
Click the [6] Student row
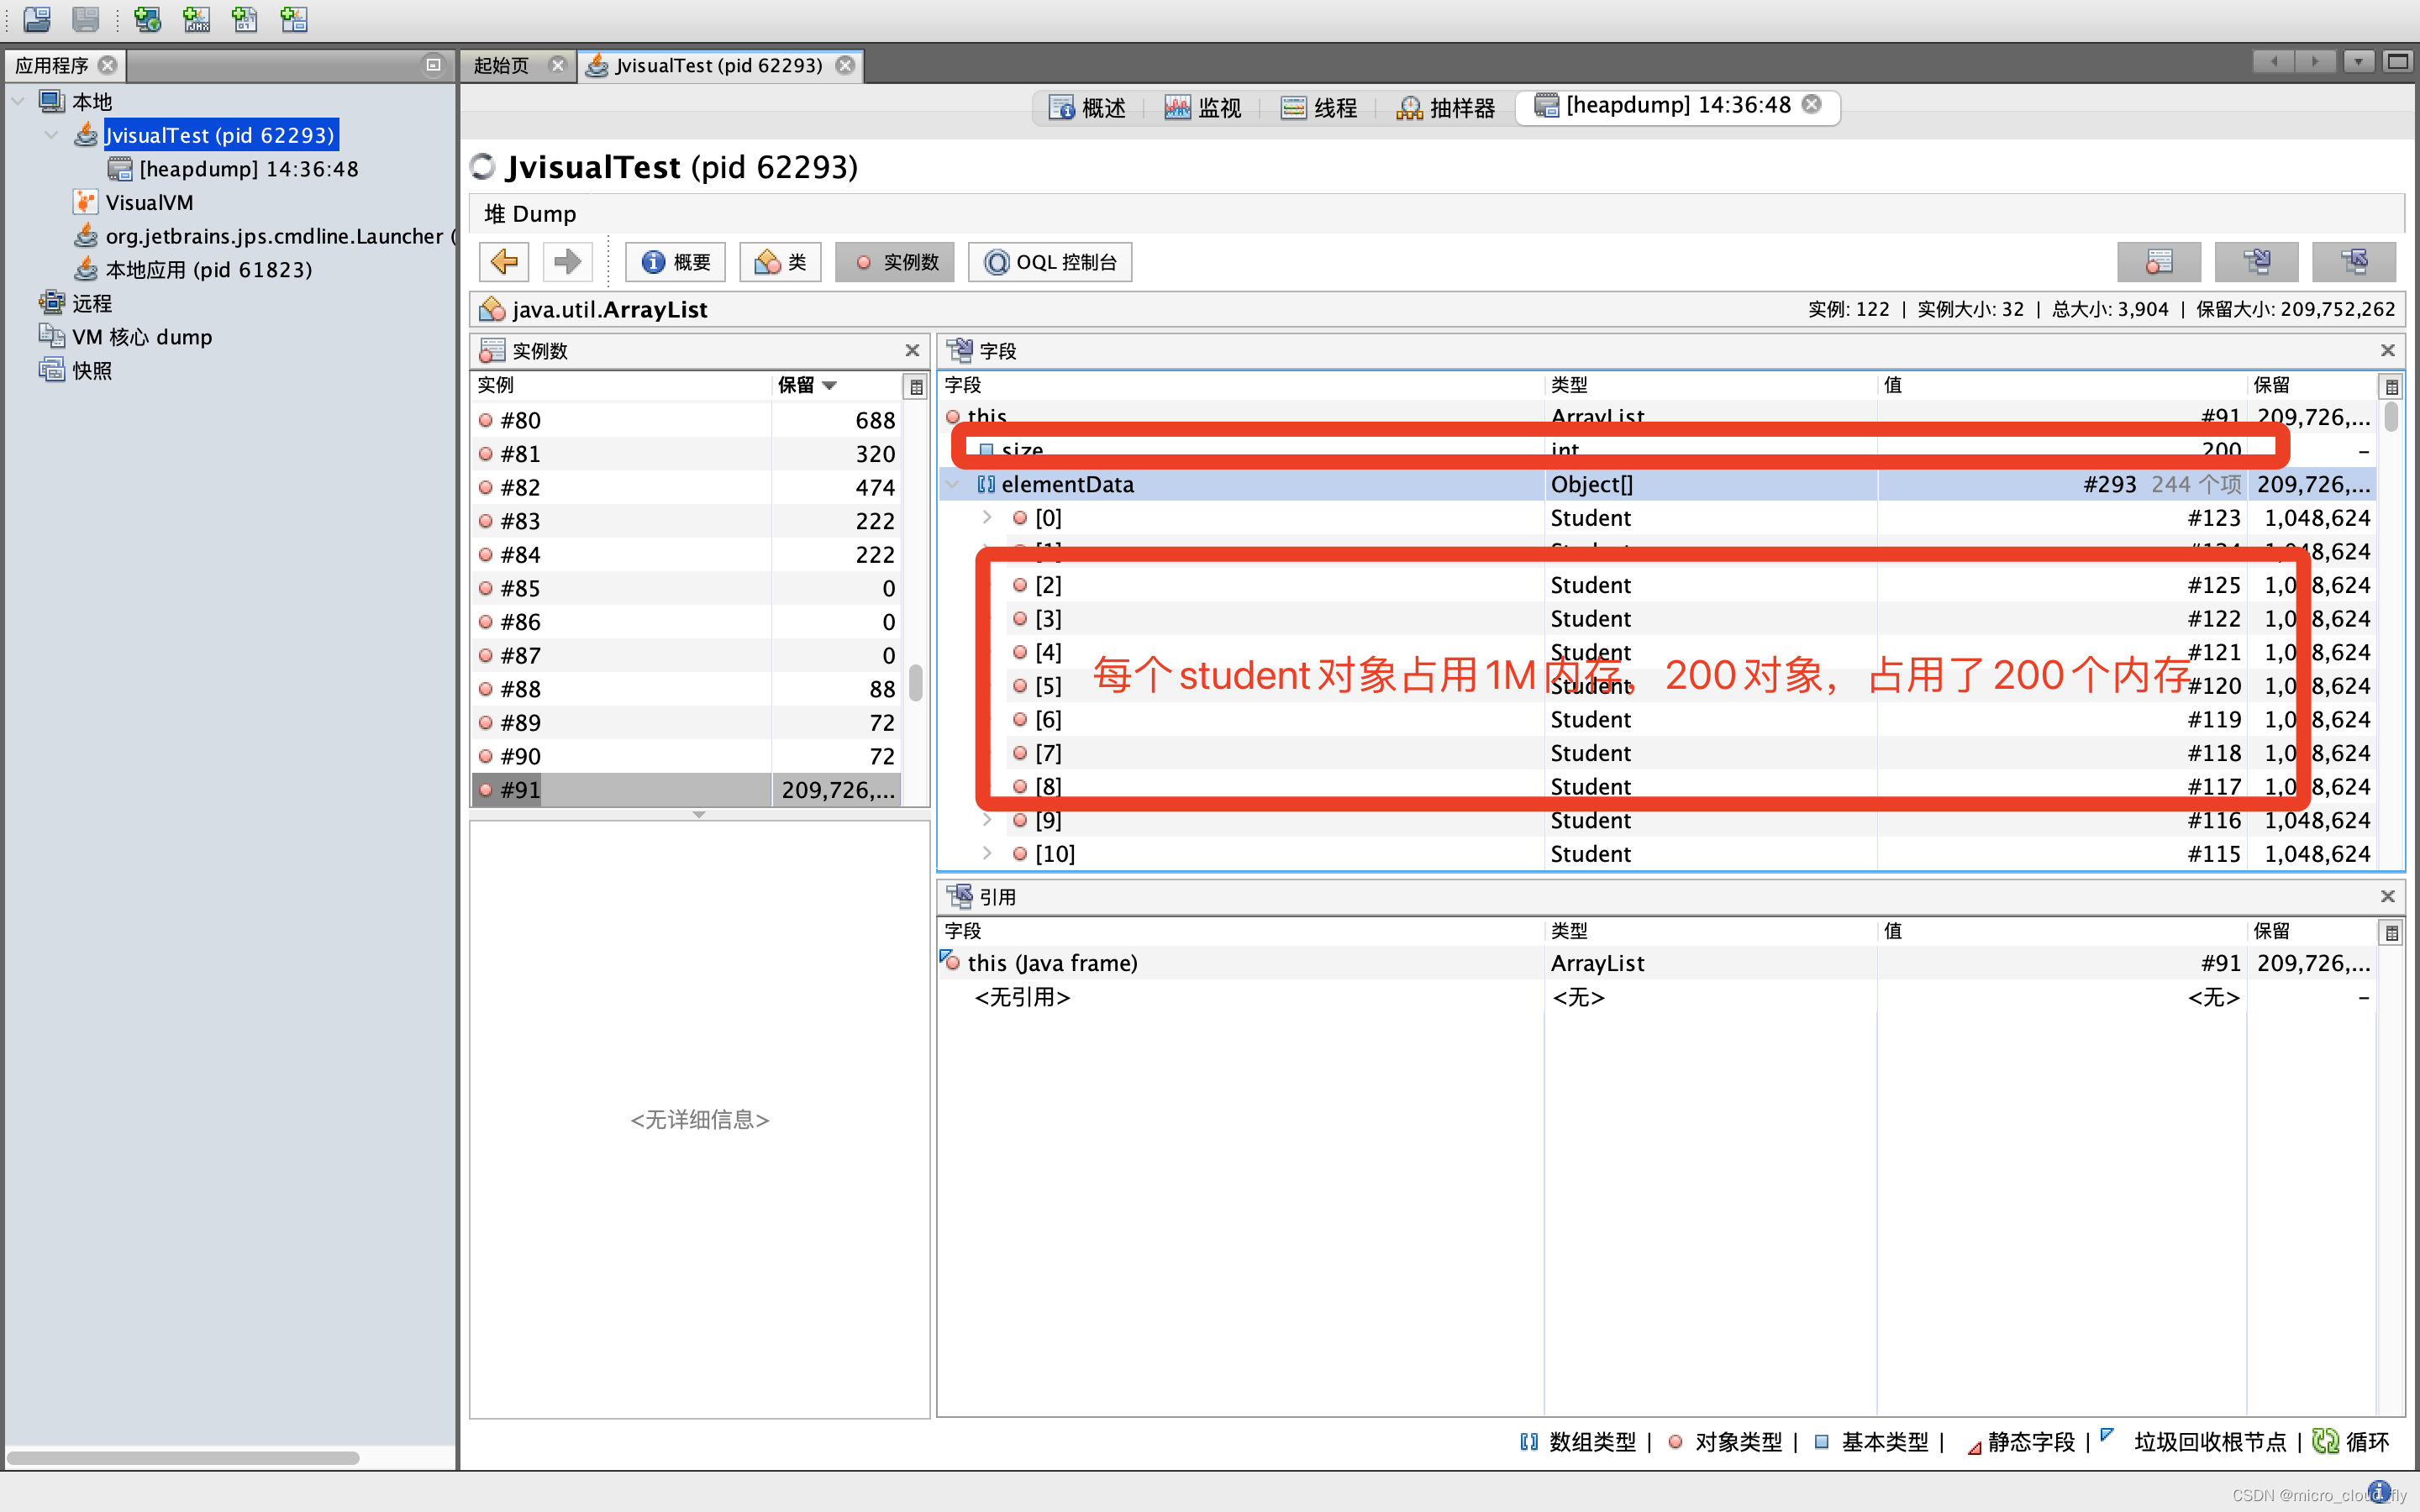click(1656, 719)
